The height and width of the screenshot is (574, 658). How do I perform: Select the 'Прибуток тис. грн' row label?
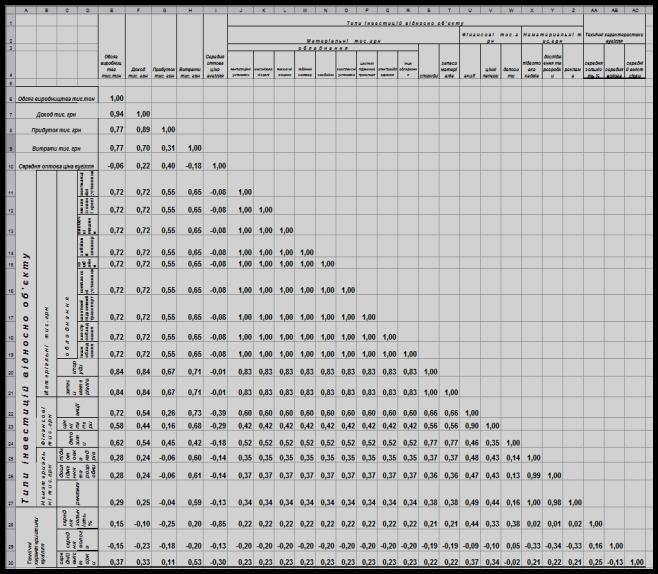click(x=57, y=127)
